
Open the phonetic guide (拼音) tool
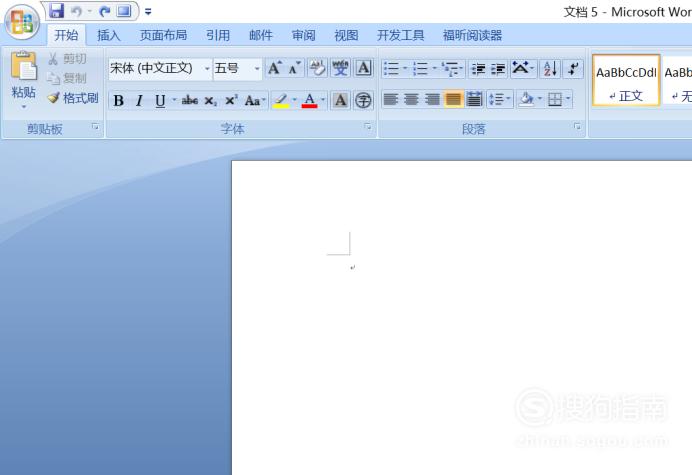click(340, 68)
